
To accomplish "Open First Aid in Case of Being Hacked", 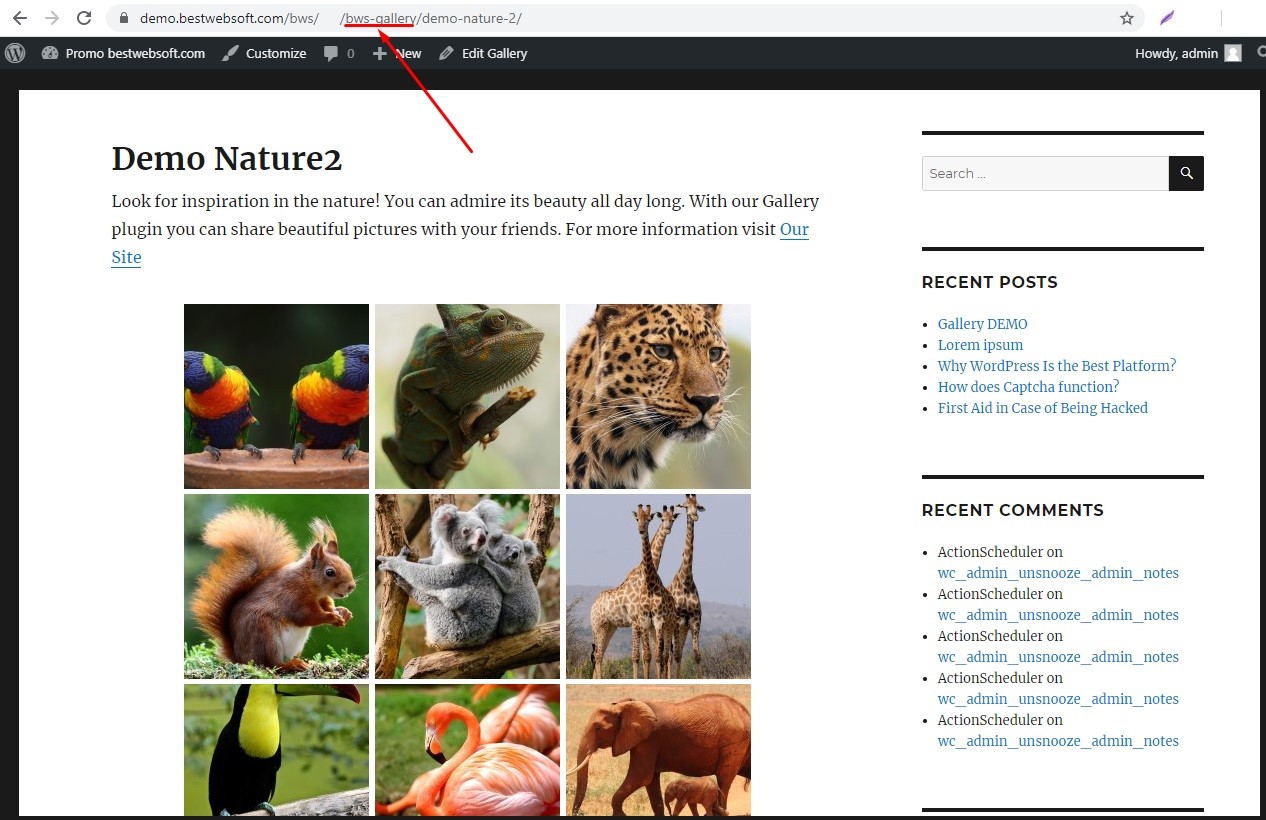I will click(x=1042, y=408).
